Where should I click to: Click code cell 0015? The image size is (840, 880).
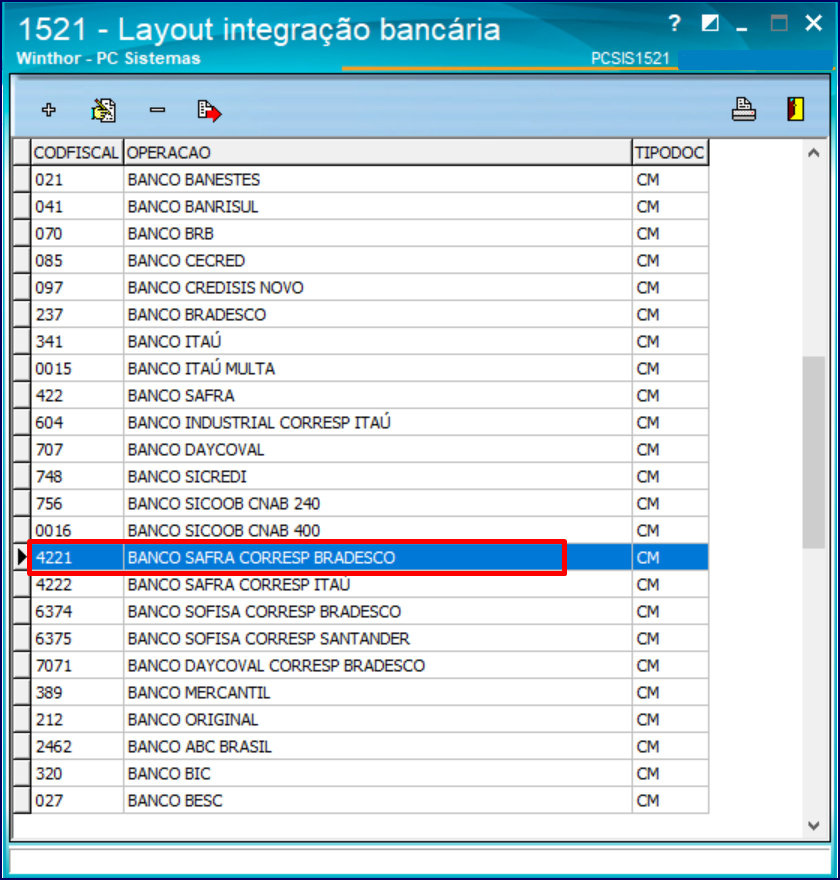pos(77,368)
